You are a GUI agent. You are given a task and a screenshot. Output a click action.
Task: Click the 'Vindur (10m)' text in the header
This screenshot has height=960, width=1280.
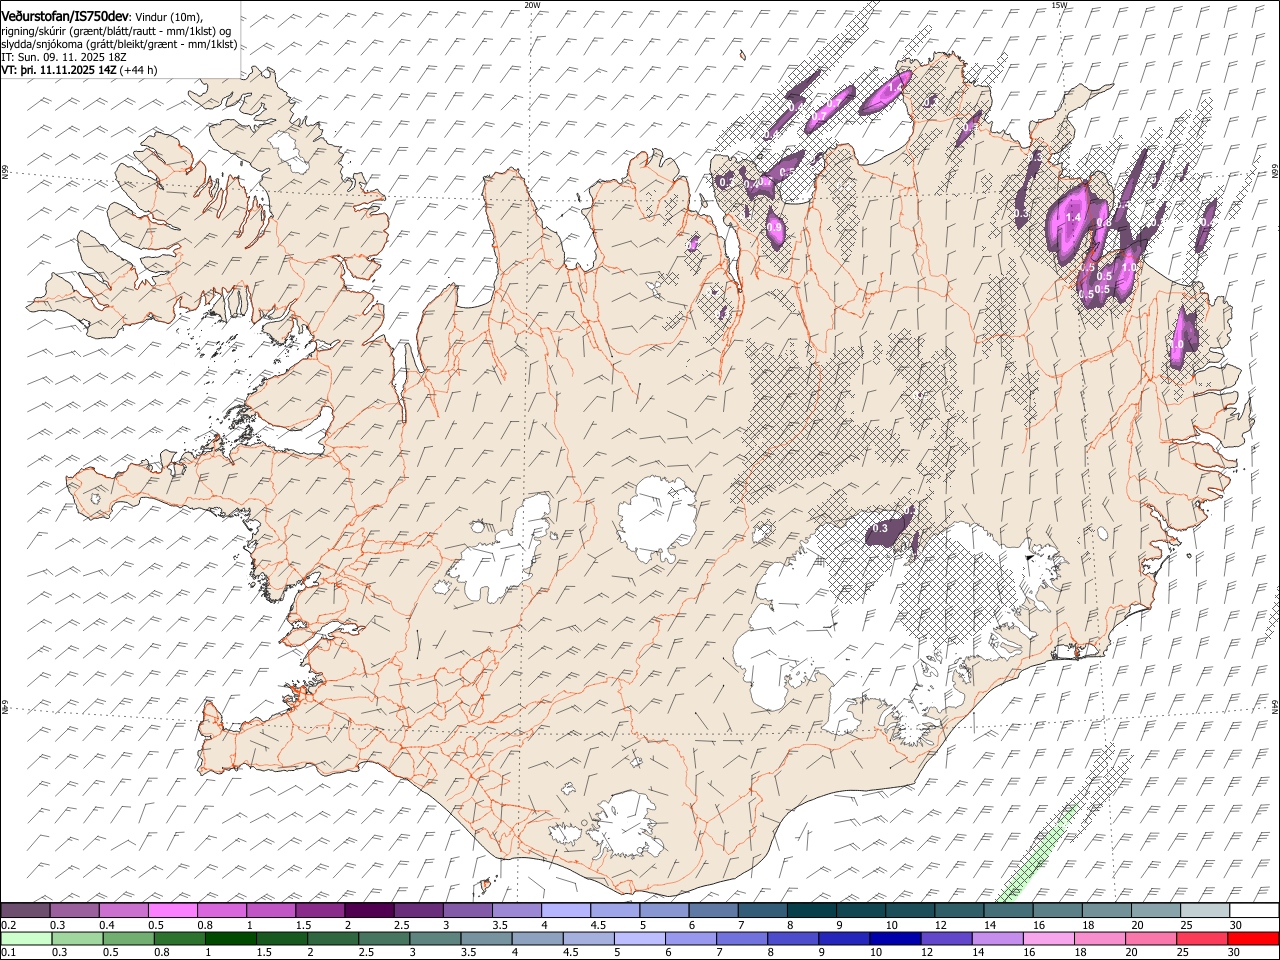coord(166,17)
